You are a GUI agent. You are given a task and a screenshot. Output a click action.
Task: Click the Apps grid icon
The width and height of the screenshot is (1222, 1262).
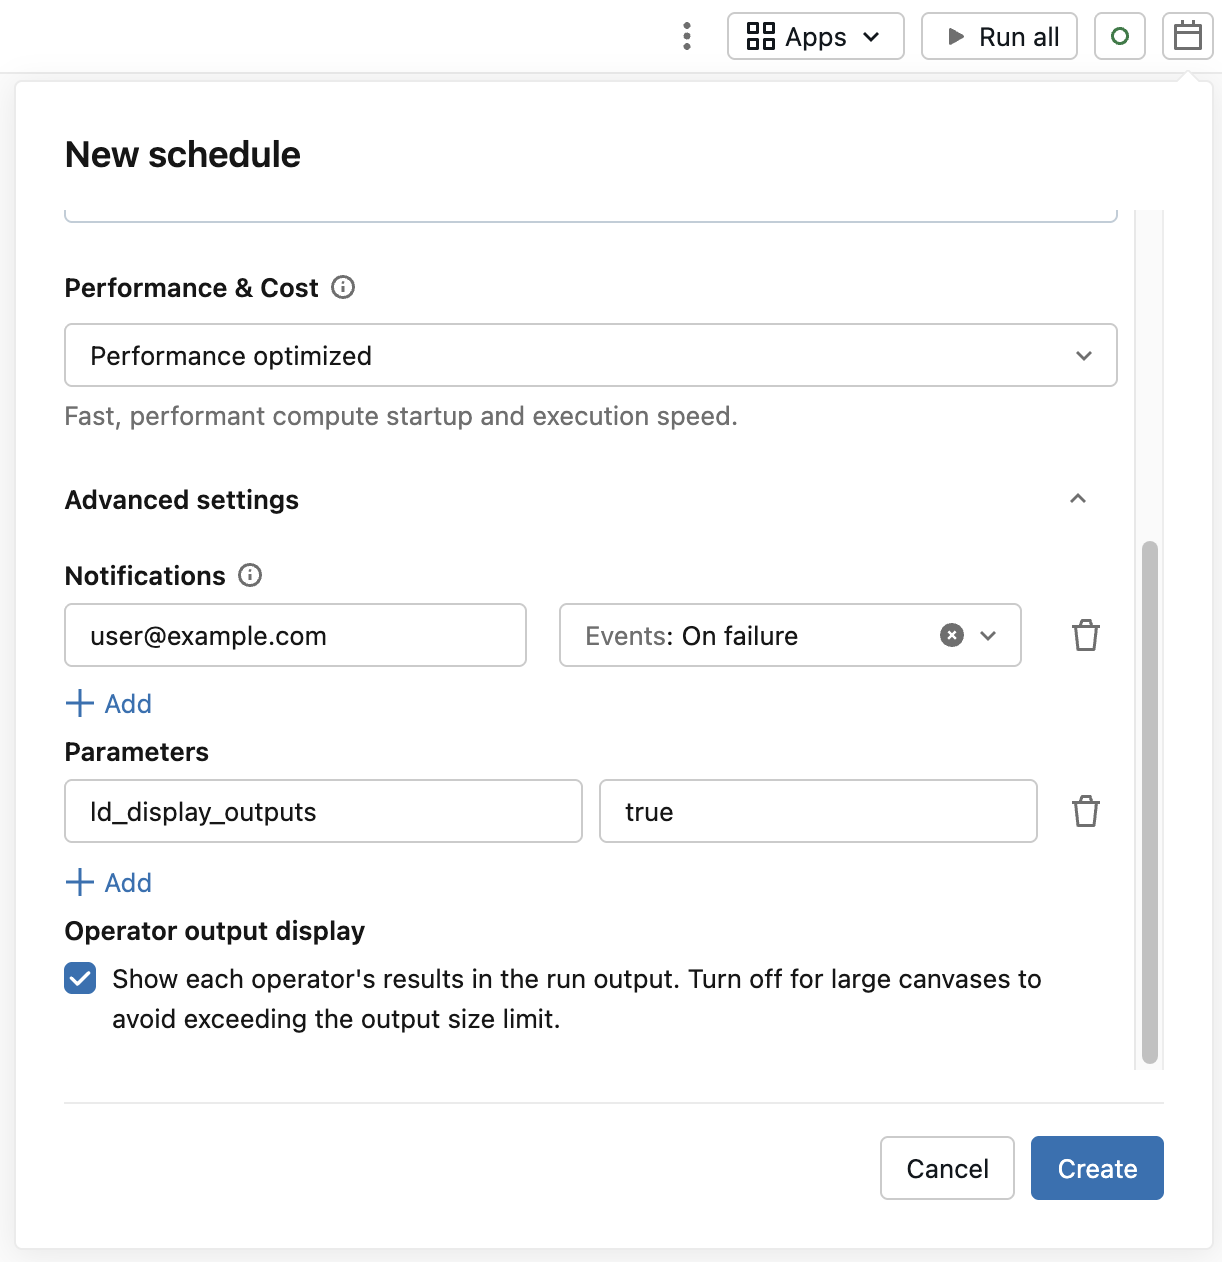(761, 36)
